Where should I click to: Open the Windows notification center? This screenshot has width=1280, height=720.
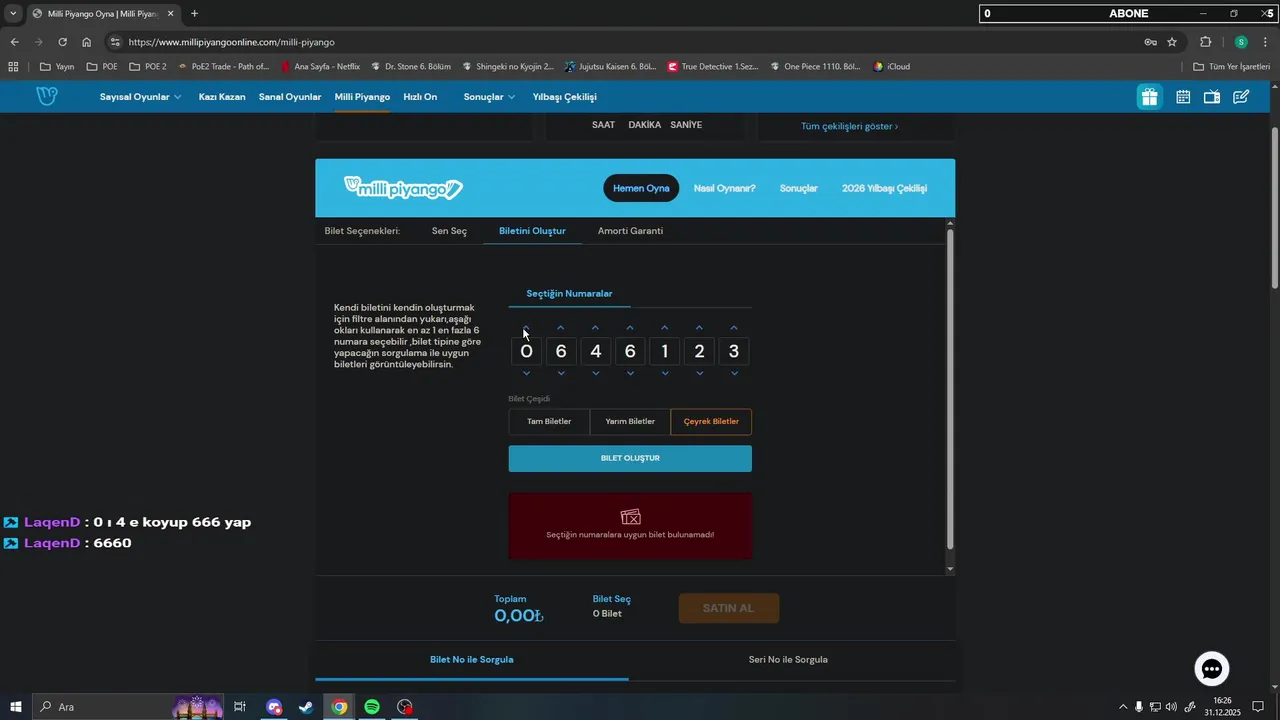1258,707
